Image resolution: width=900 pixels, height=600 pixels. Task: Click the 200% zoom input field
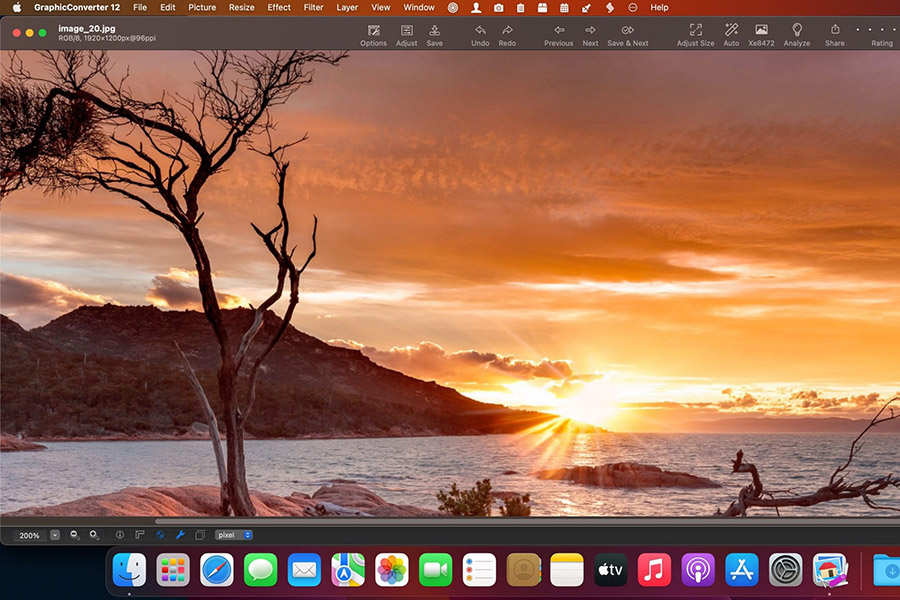[30, 535]
